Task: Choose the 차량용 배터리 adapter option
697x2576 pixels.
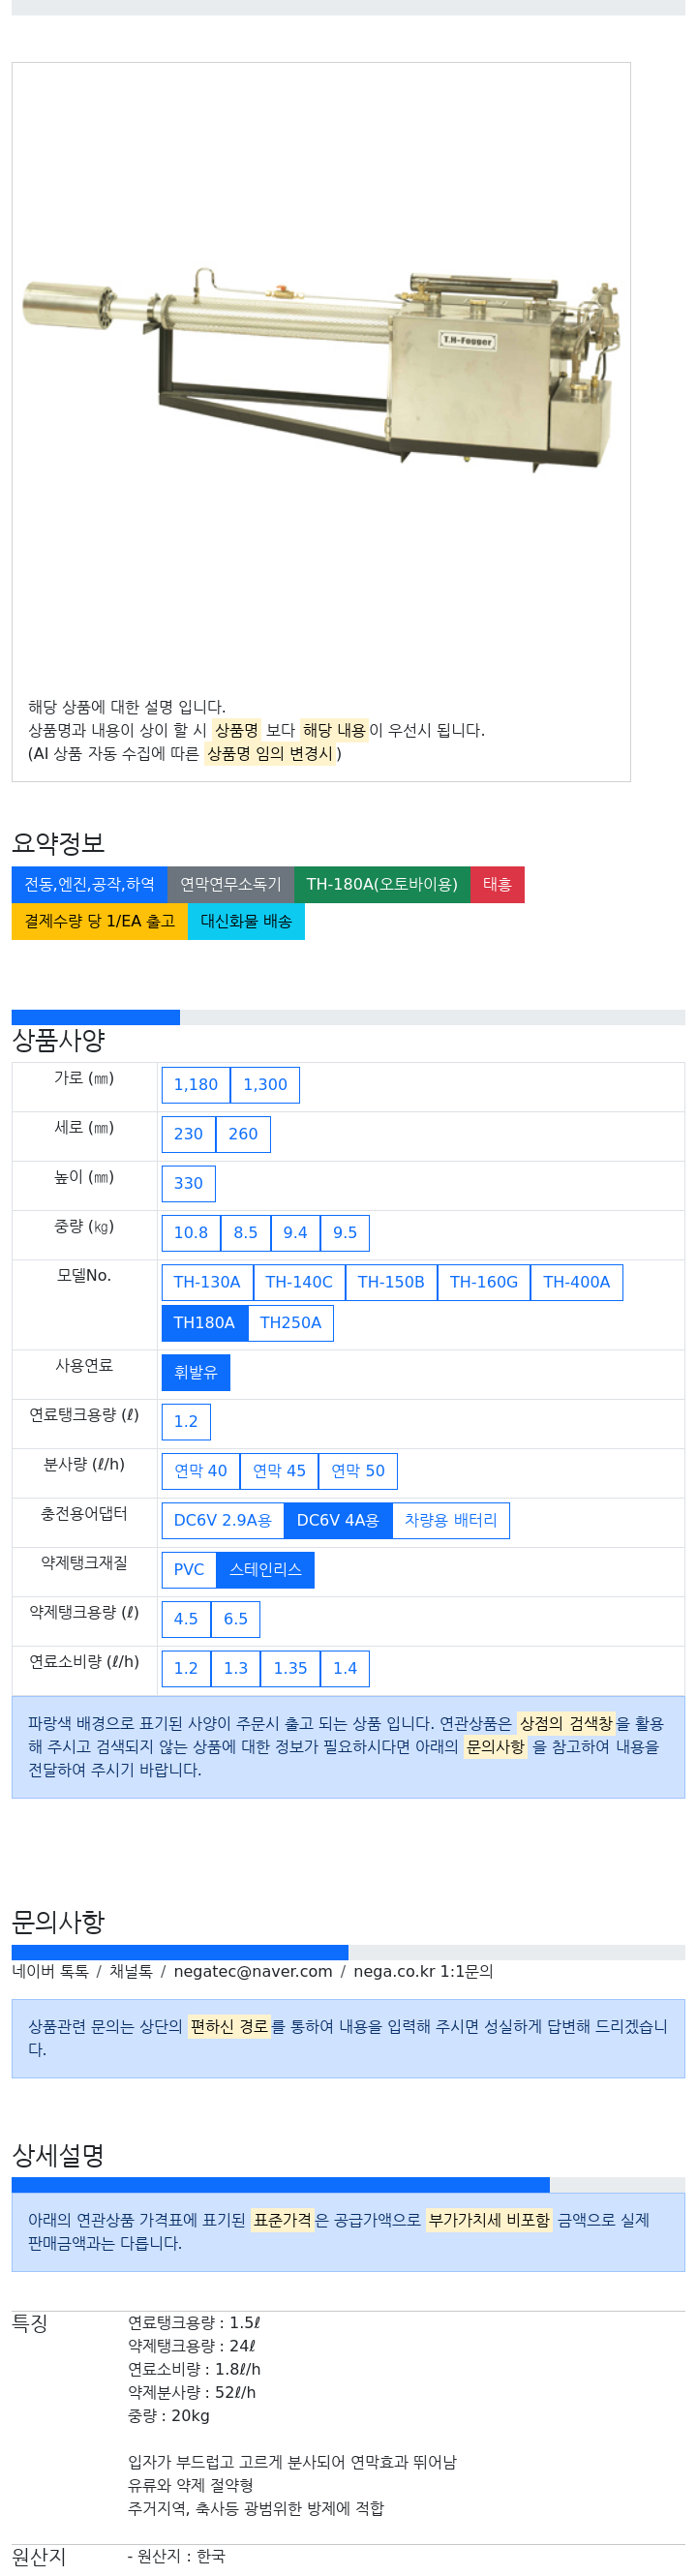Action: pos(451,1521)
